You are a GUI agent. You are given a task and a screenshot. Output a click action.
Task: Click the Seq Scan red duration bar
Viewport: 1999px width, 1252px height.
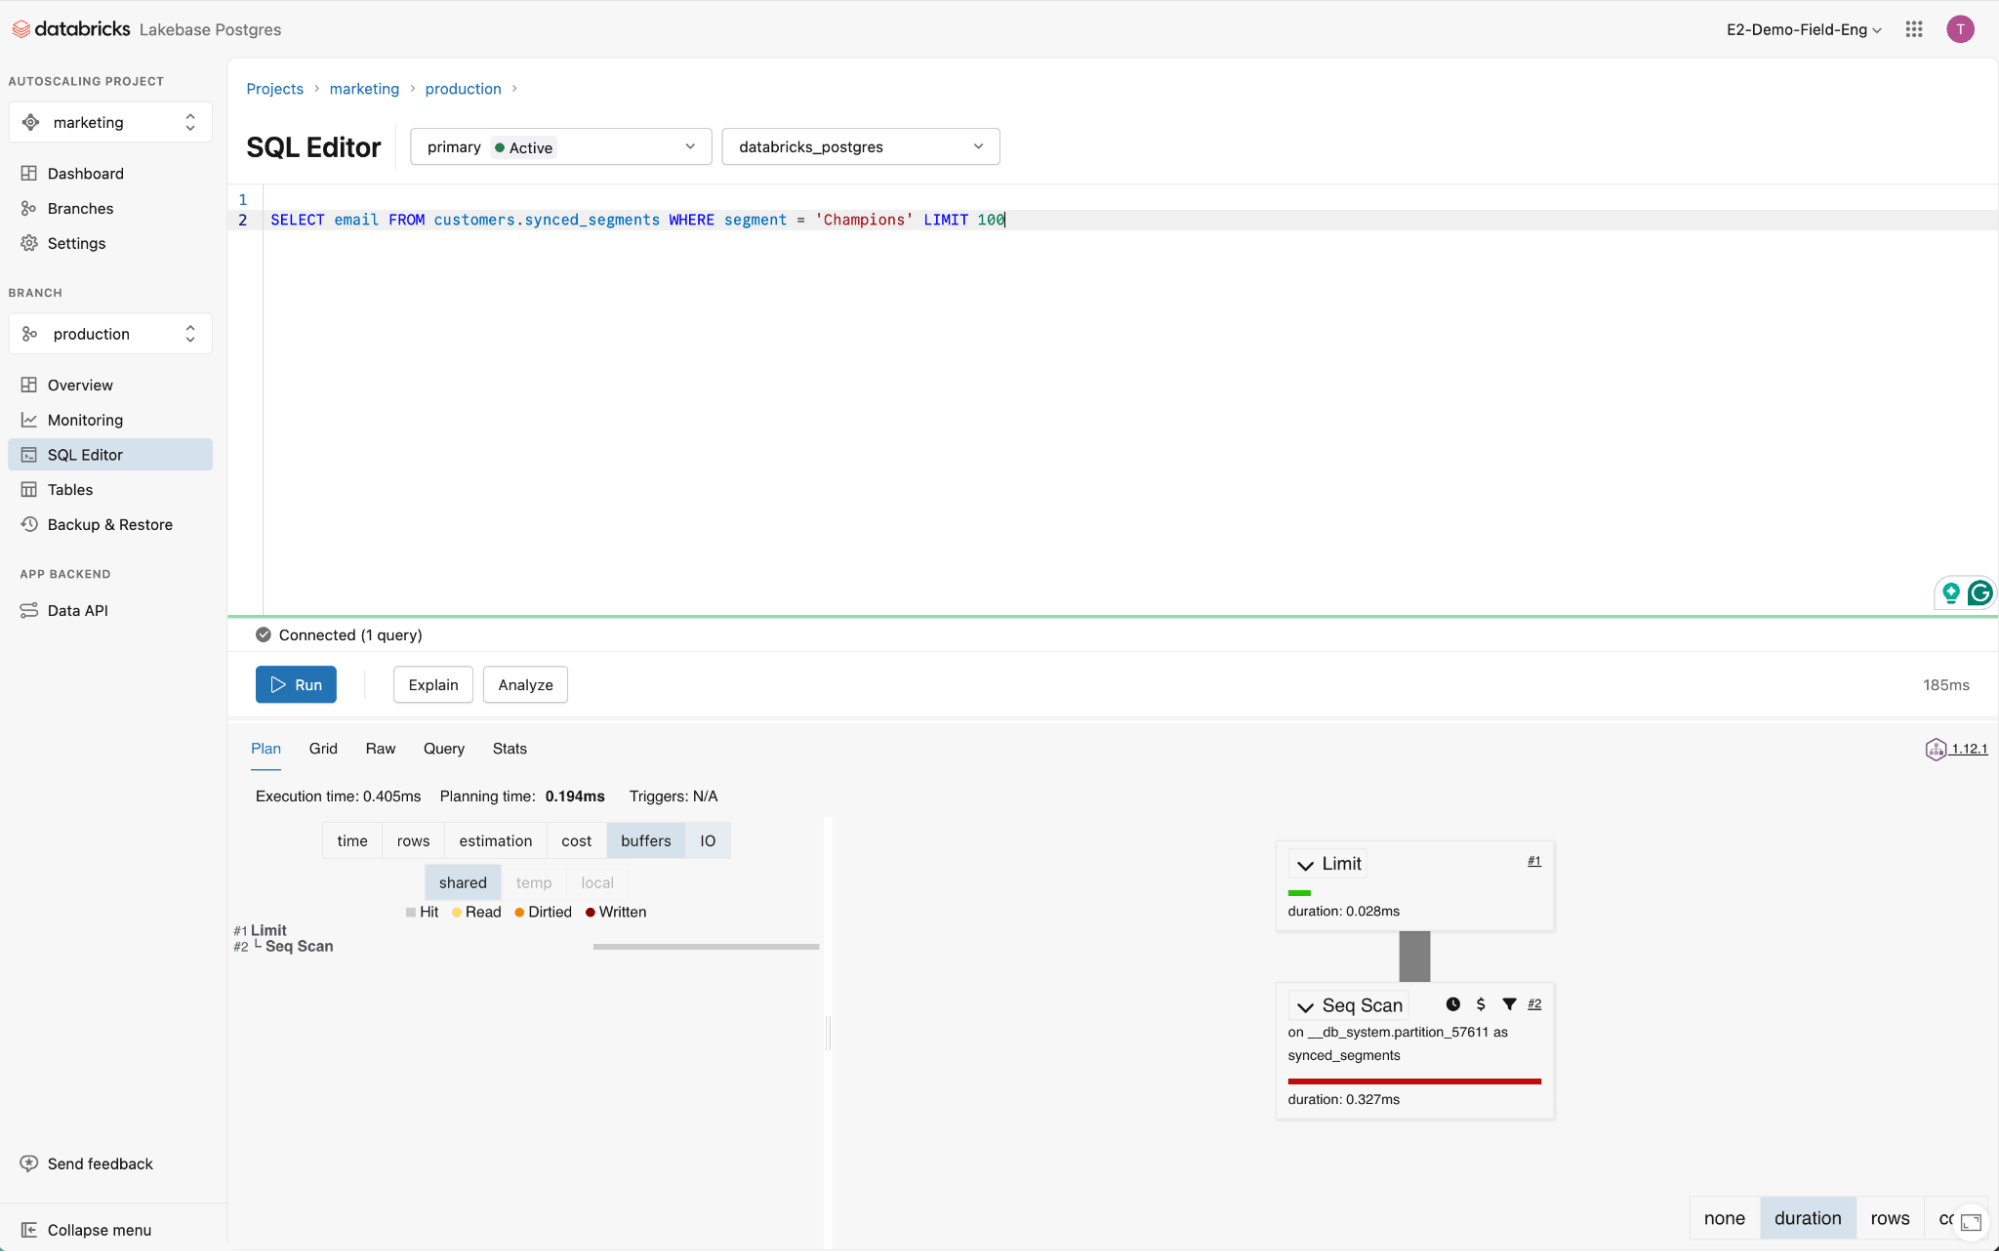pyautogui.click(x=1414, y=1081)
